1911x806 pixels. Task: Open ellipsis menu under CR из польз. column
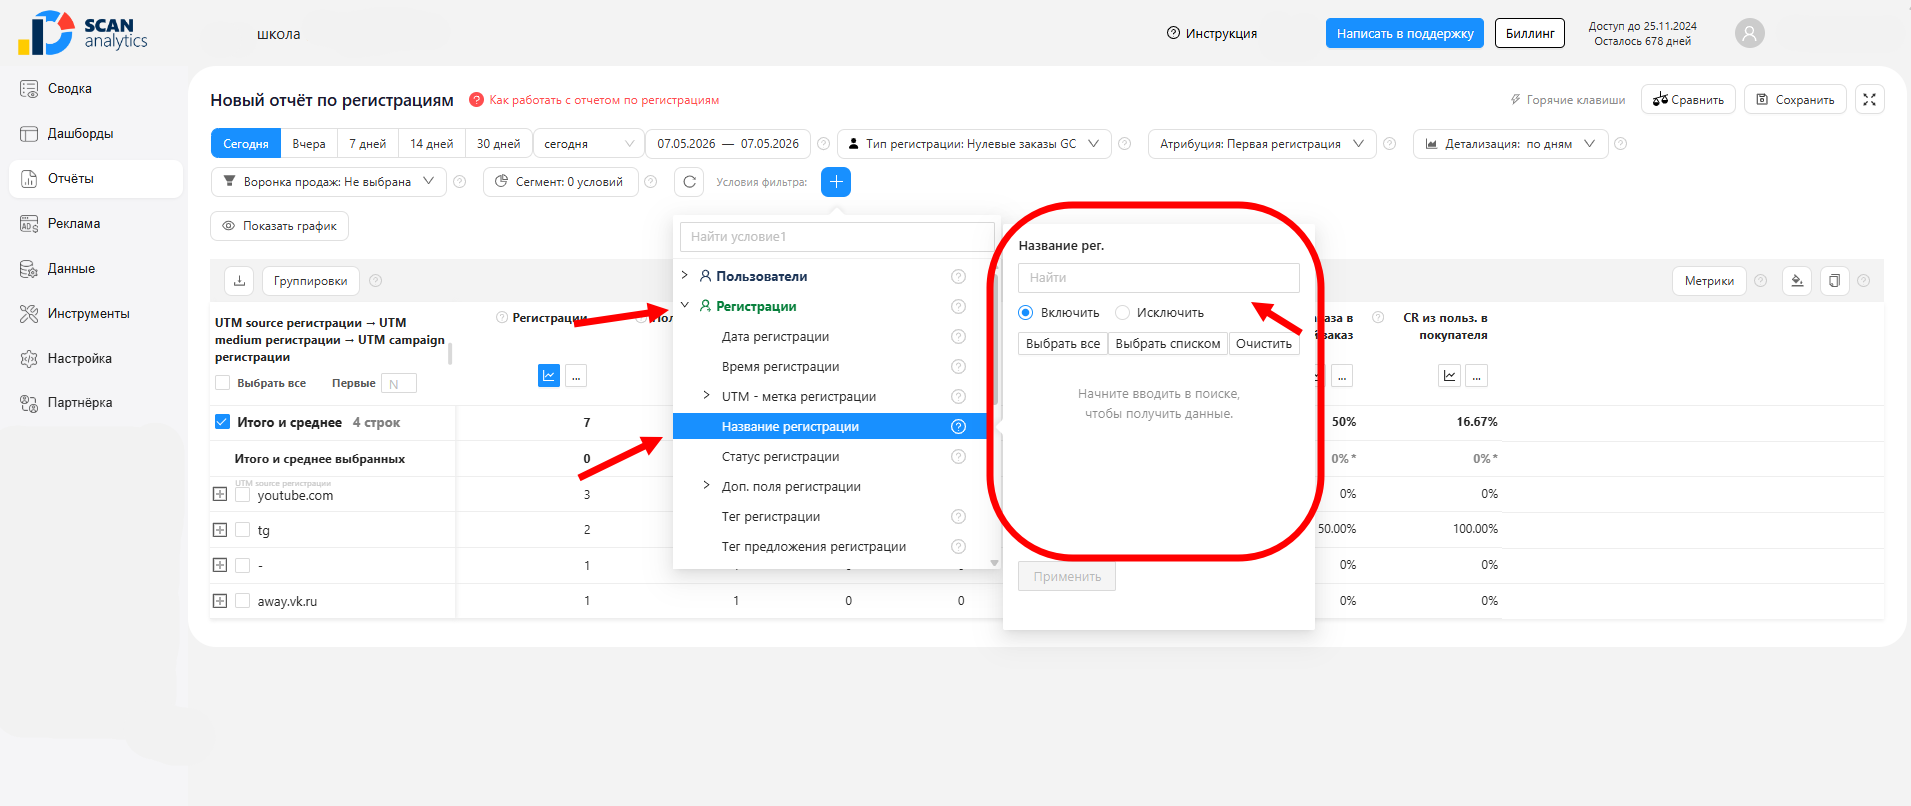pos(1476,376)
